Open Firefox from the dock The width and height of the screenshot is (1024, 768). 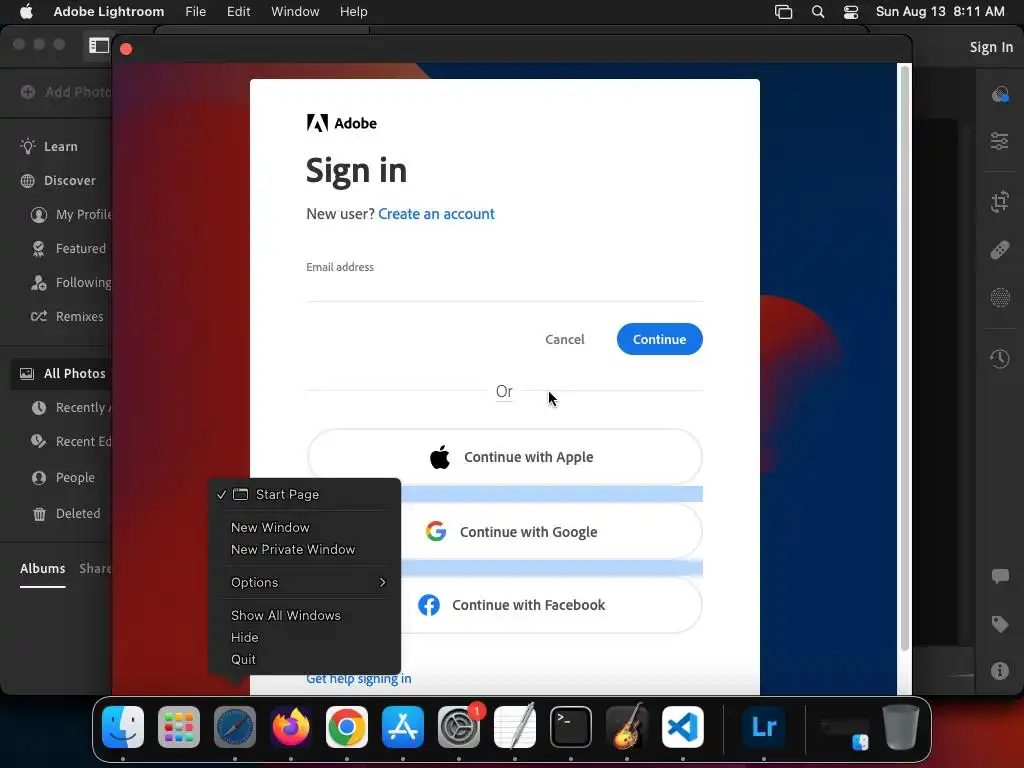click(291, 727)
